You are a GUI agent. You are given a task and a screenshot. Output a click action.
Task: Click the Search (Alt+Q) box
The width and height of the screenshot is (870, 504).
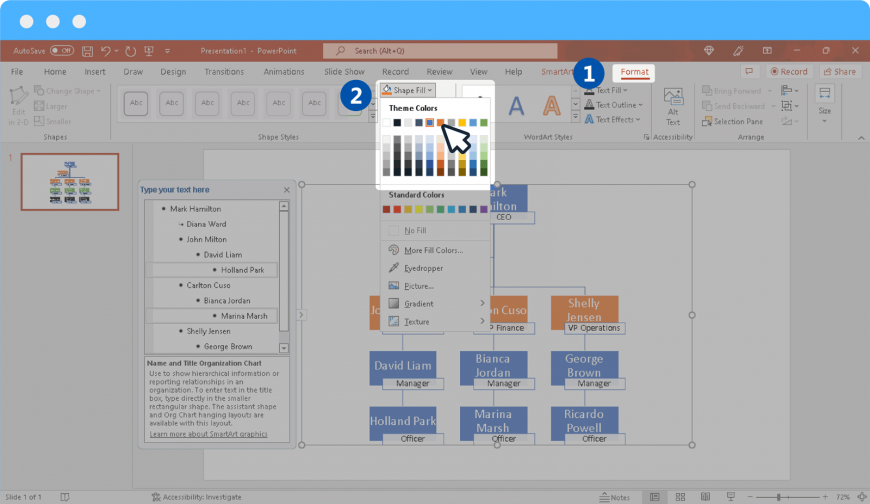pos(440,51)
